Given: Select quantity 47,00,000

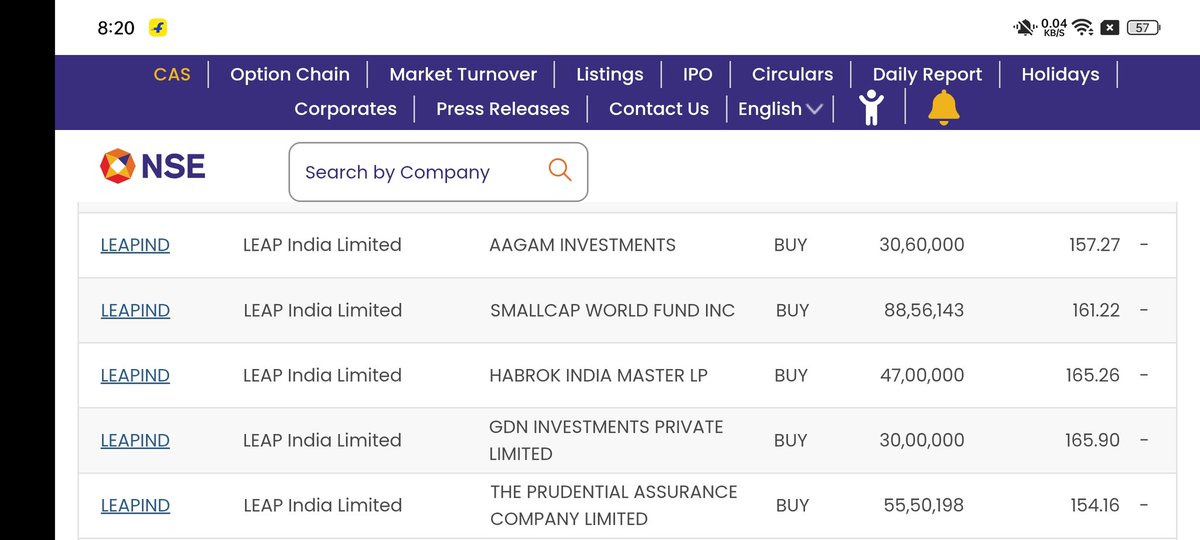Looking at the screenshot, I should click(922, 375).
